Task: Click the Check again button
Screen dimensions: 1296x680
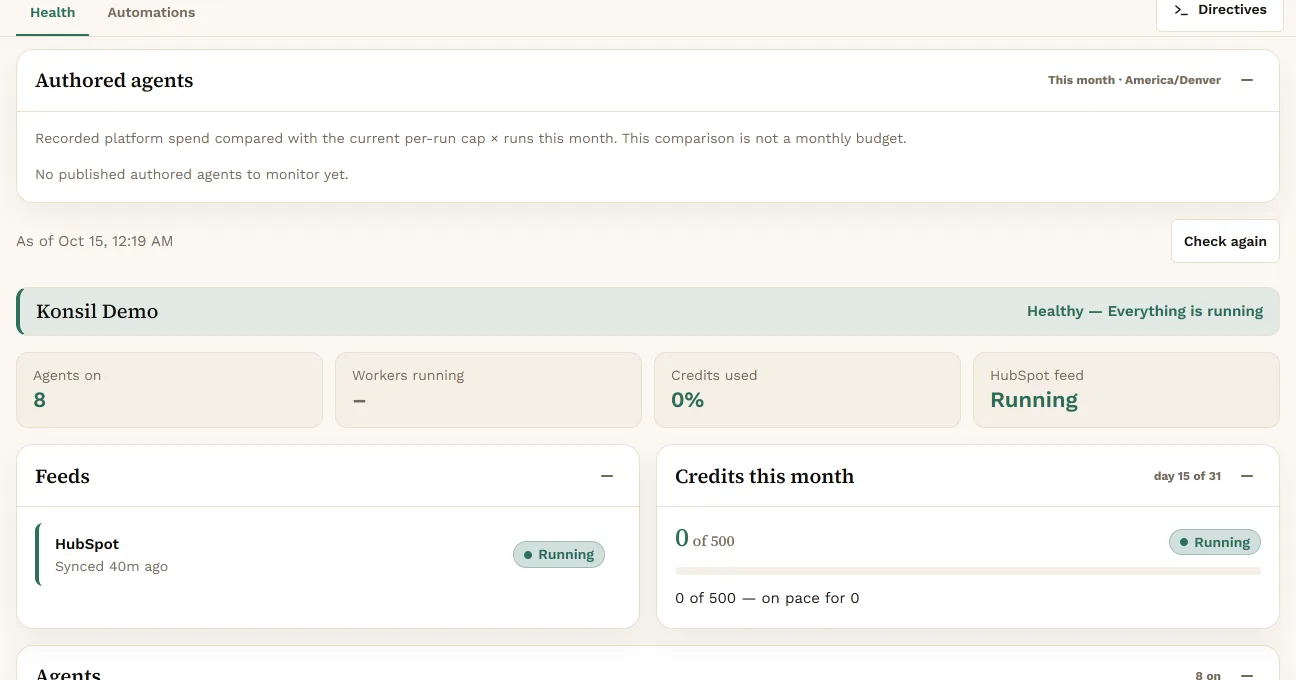Action: click(x=1225, y=241)
